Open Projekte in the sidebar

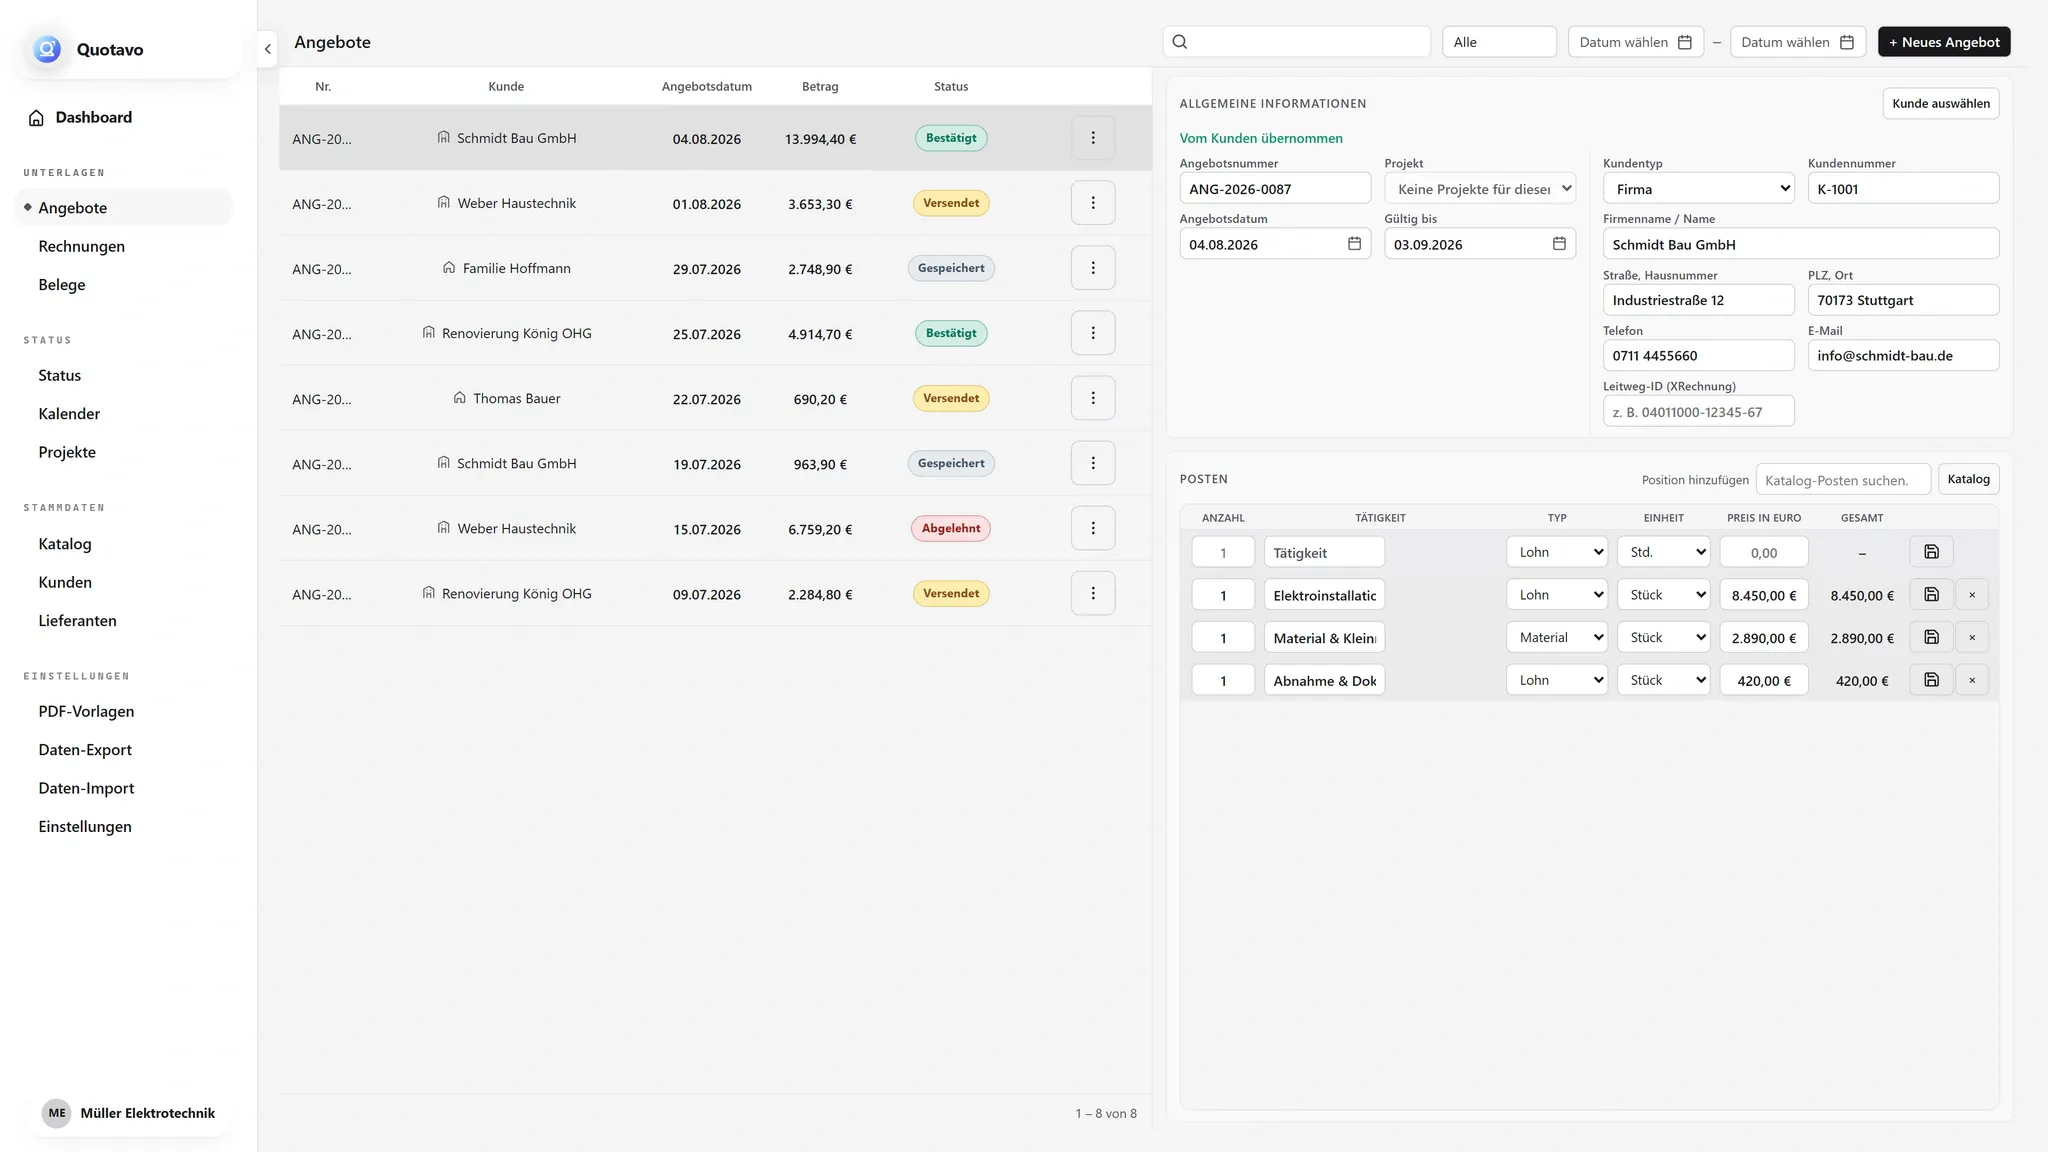(x=67, y=452)
